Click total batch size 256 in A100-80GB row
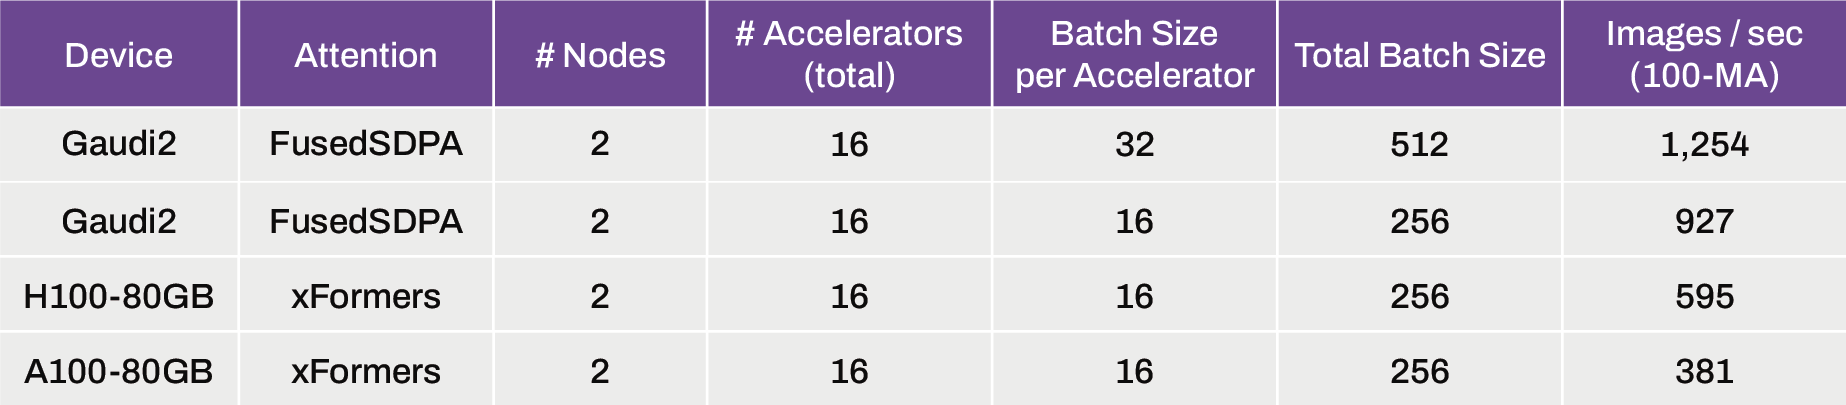The width and height of the screenshot is (1846, 405). 1419,371
